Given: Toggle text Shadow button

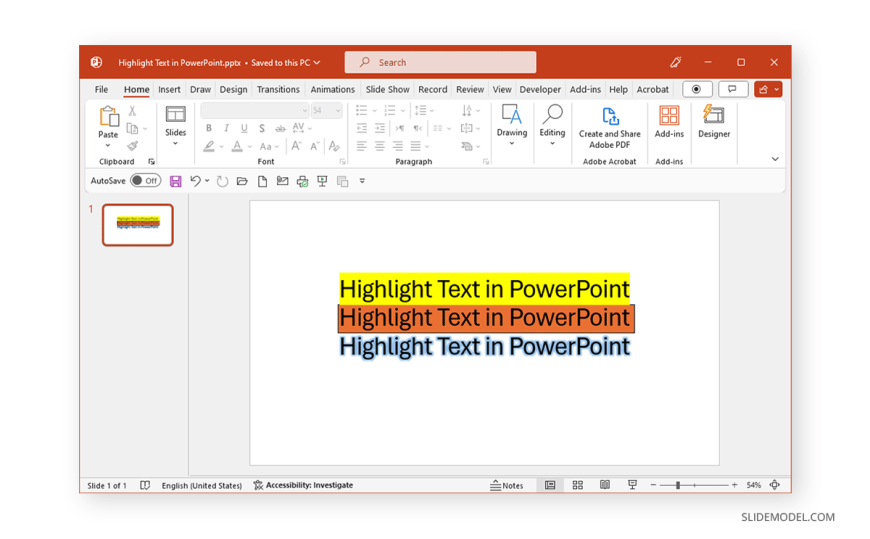Looking at the screenshot, I should (262, 128).
